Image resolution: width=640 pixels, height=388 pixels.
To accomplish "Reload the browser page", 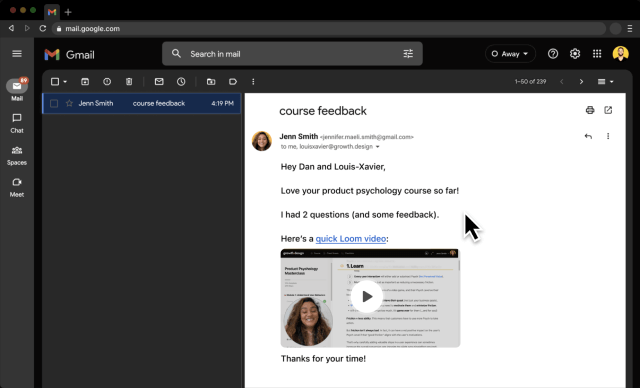I will pos(43,29).
